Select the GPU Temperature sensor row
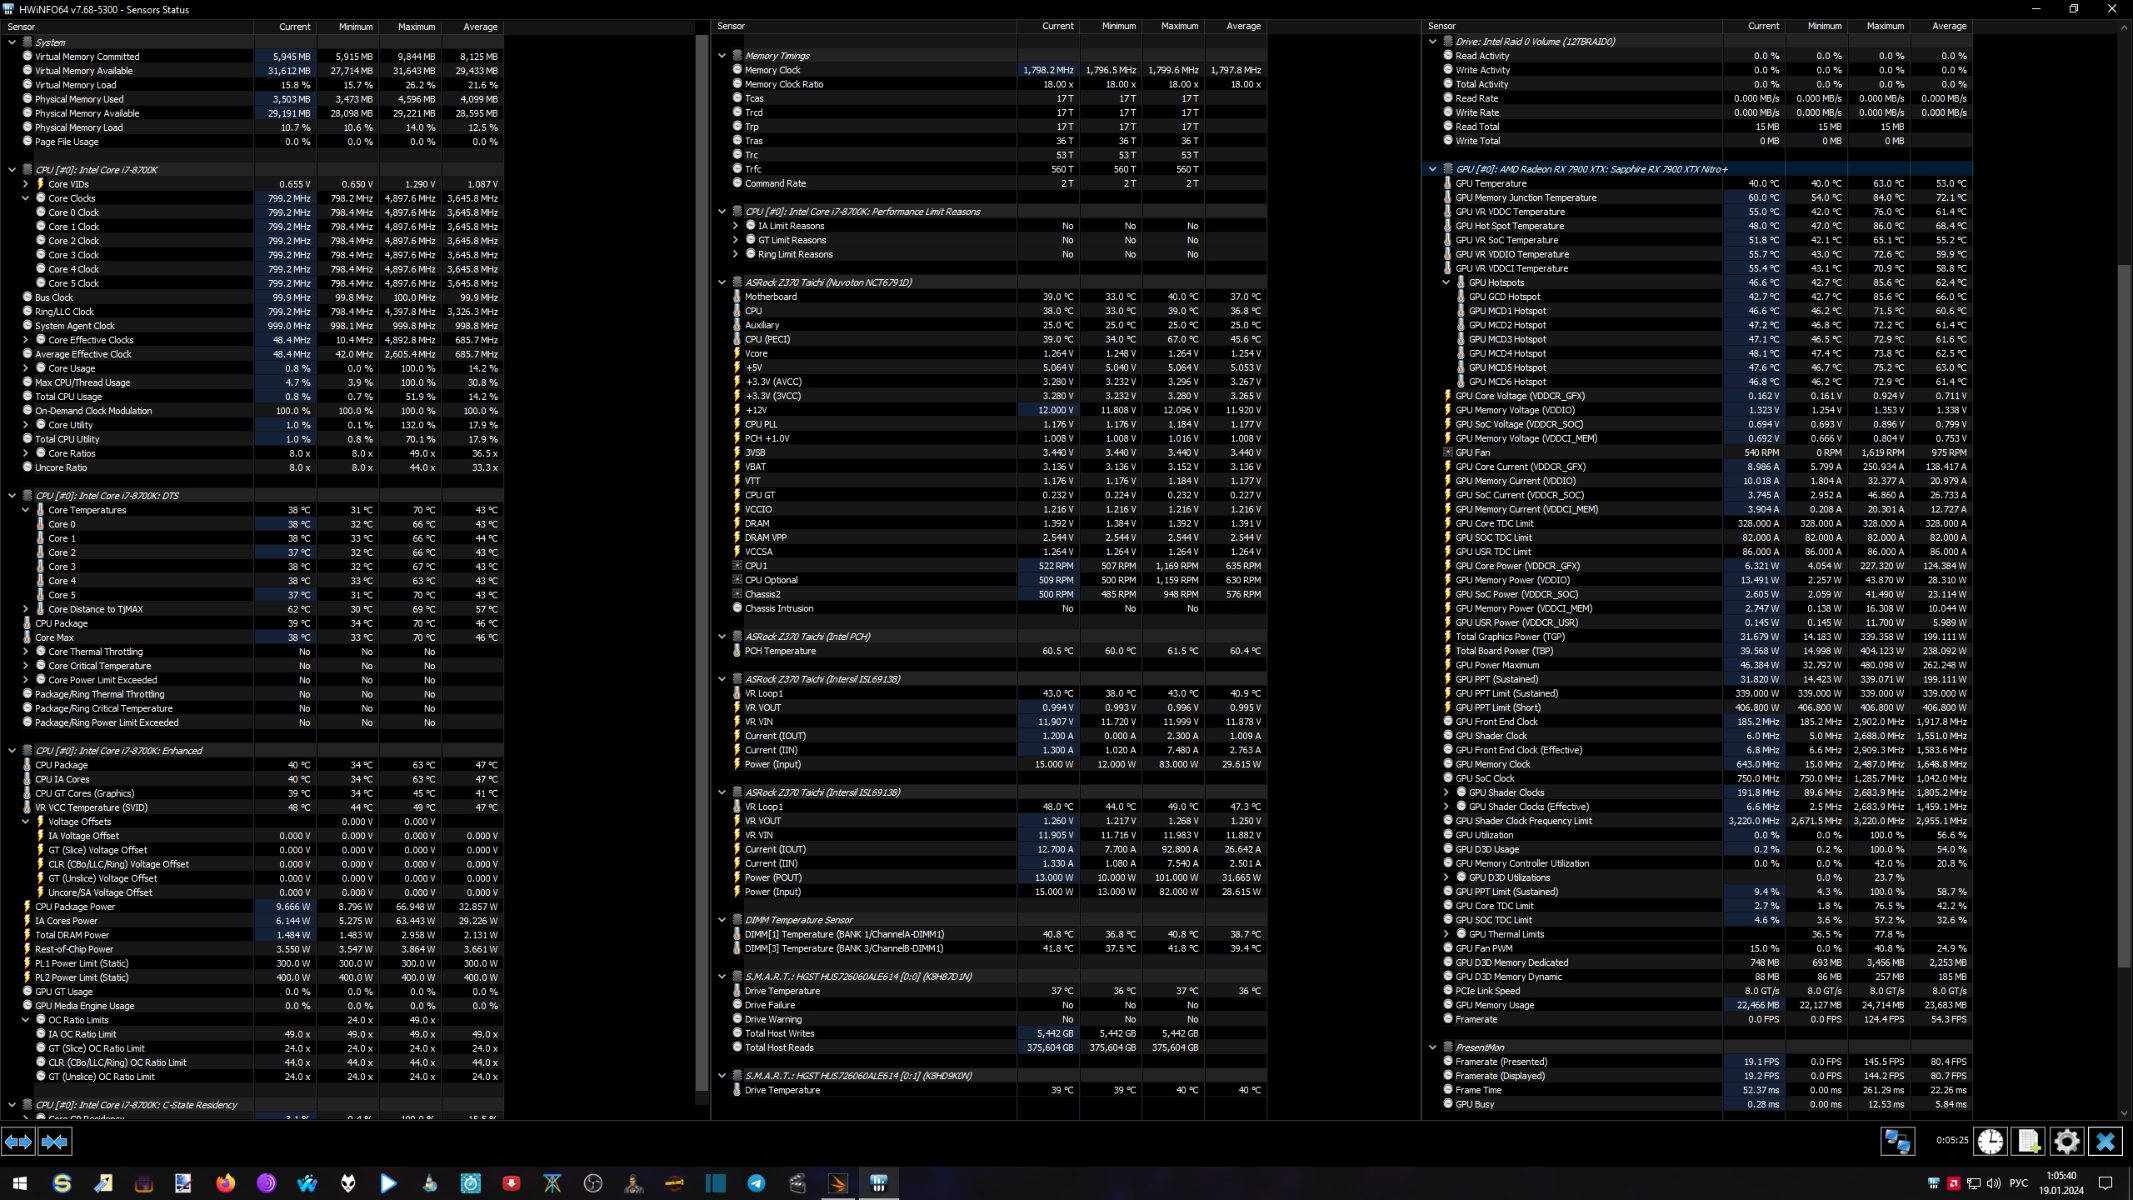 tap(1490, 183)
